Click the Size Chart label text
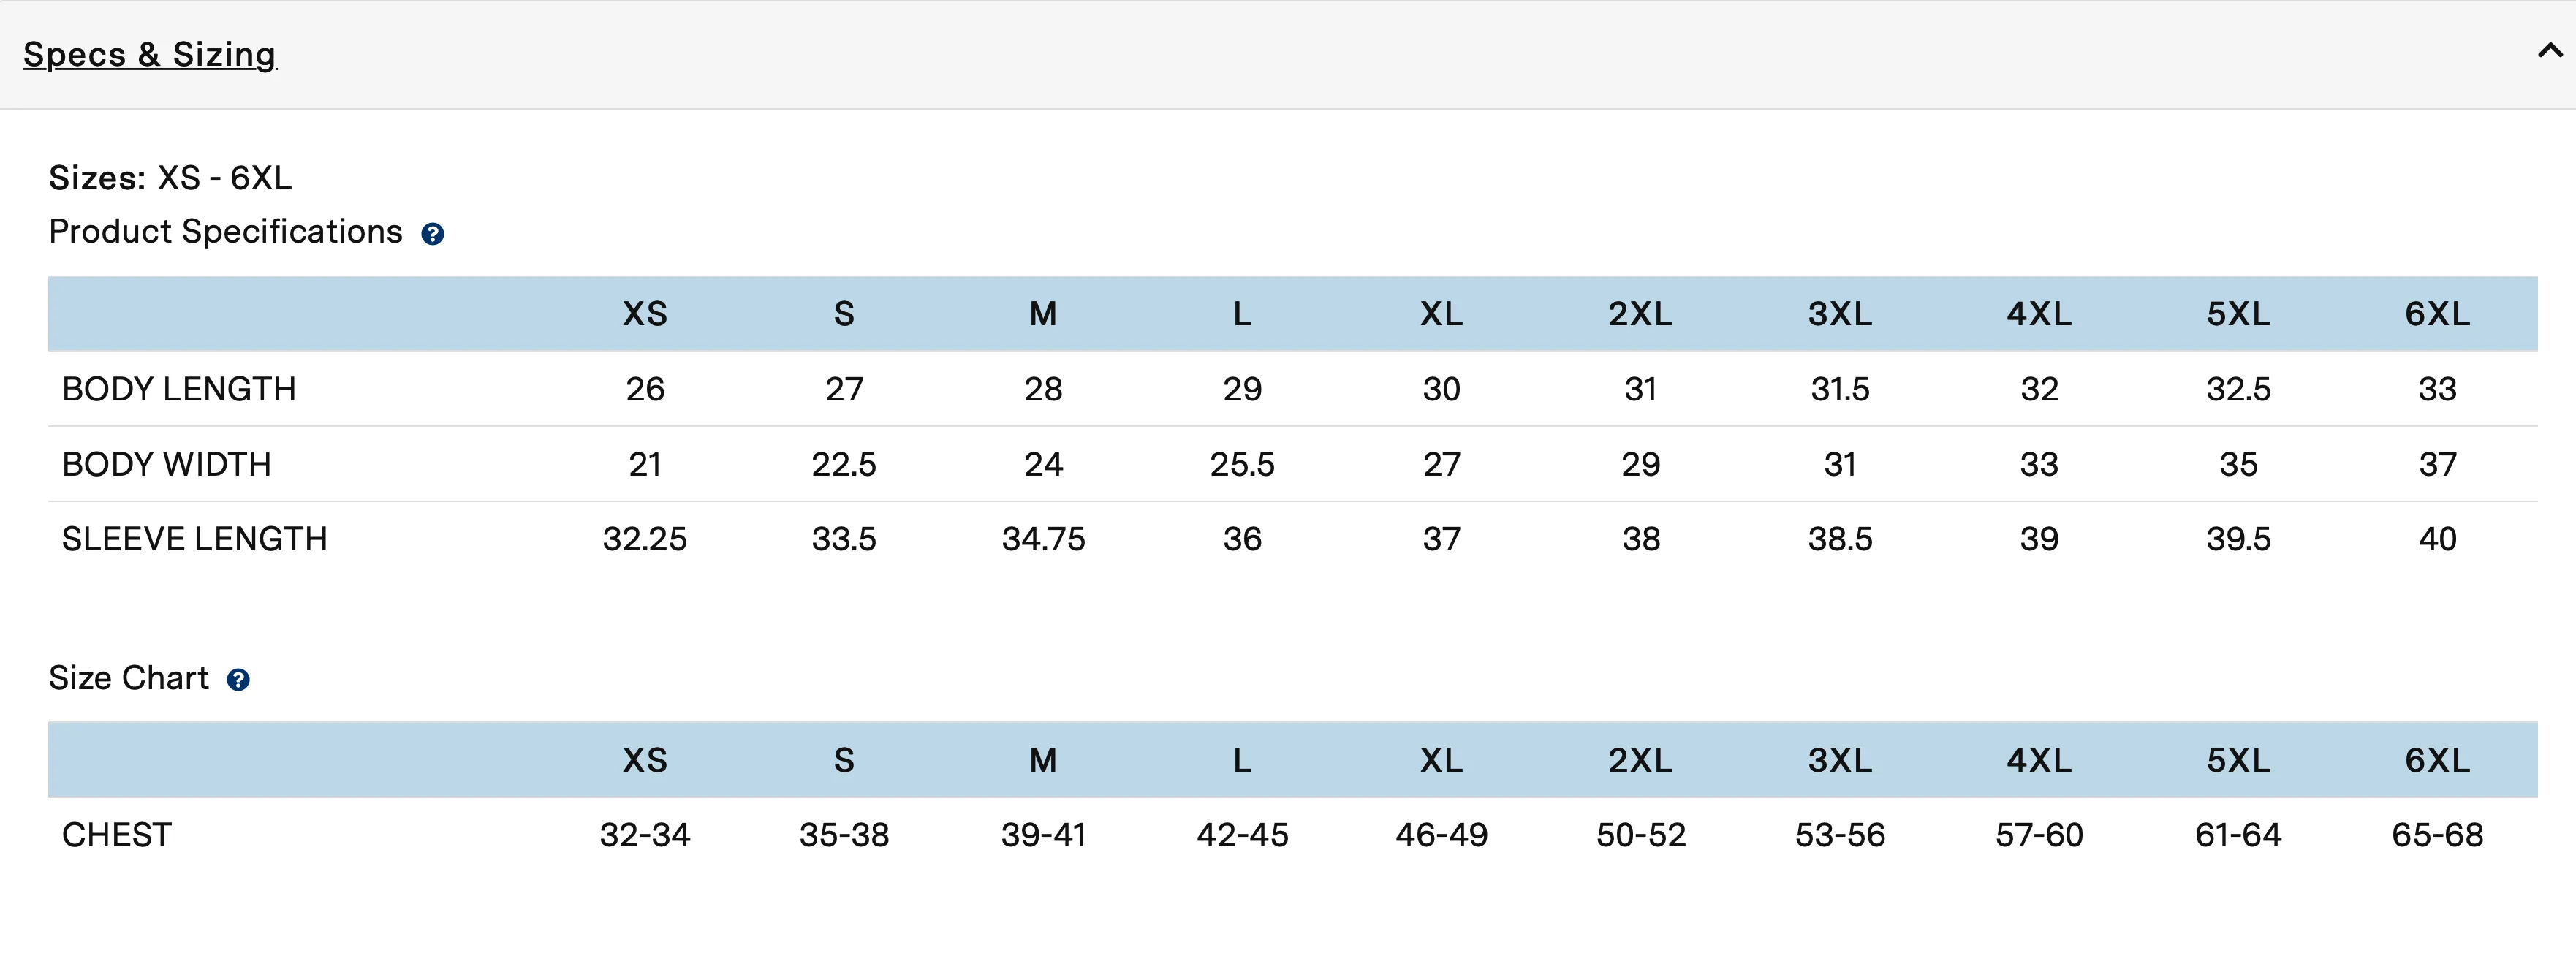2576x953 pixels. click(x=129, y=678)
